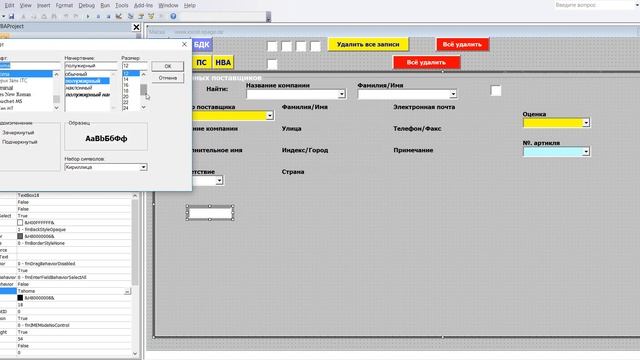Click Всё удалить button beside Удалить все записи

click(x=462, y=44)
